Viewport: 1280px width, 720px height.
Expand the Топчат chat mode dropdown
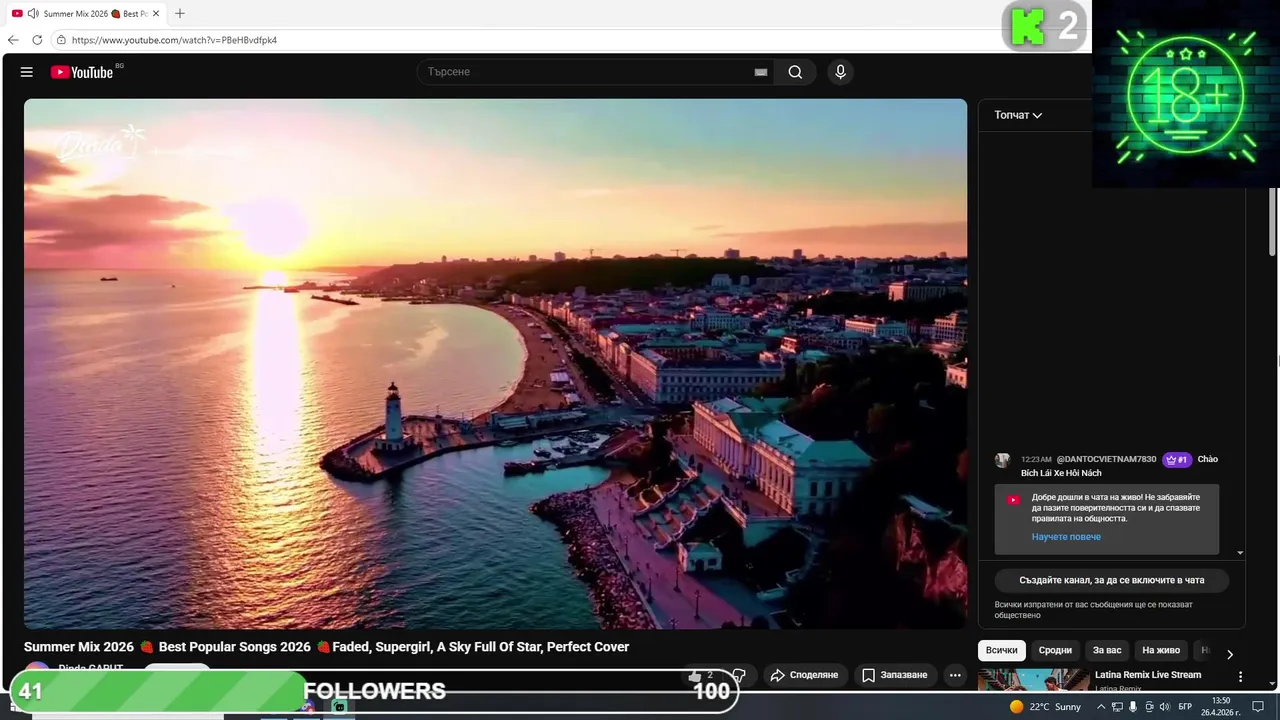click(1018, 115)
